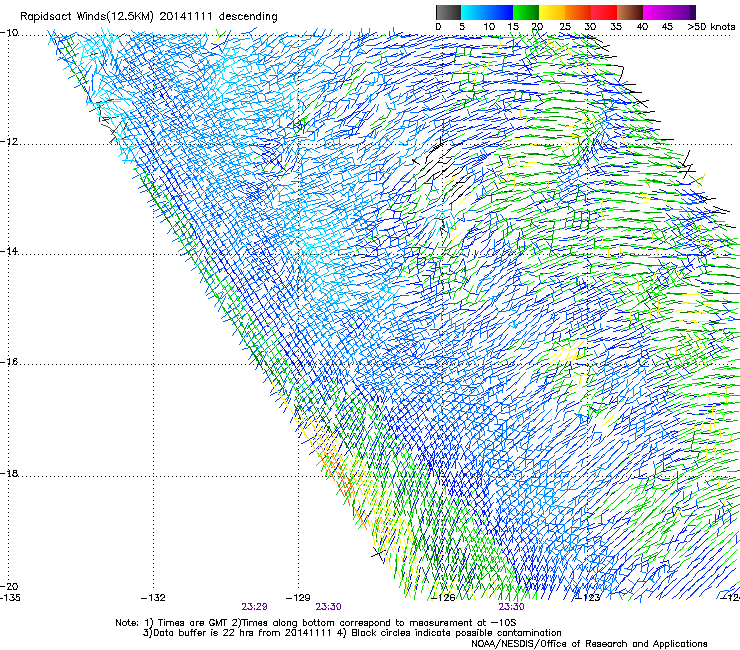Image resolution: width=740 pixels, height=650 pixels.
Task: Click the '-16' latitude axis label
Action: tap(9, 362)
